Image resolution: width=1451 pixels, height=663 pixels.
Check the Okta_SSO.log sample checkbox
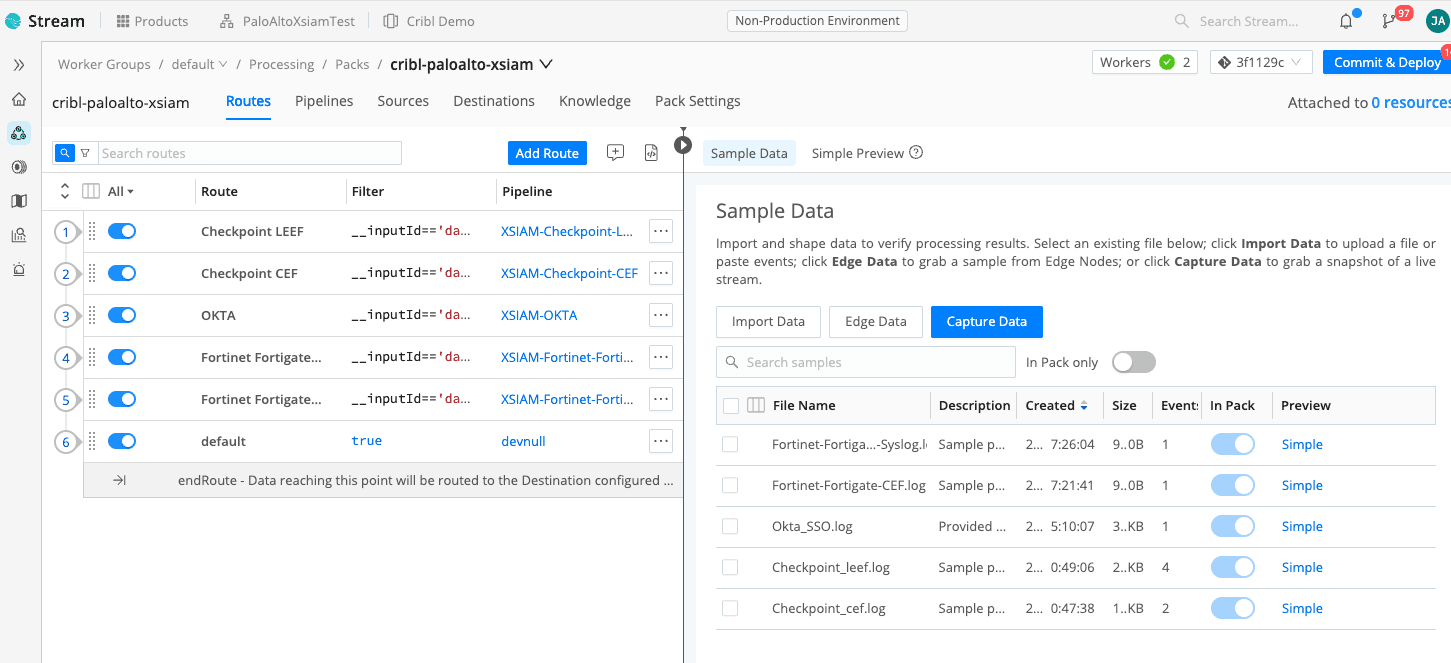[730, 526]
